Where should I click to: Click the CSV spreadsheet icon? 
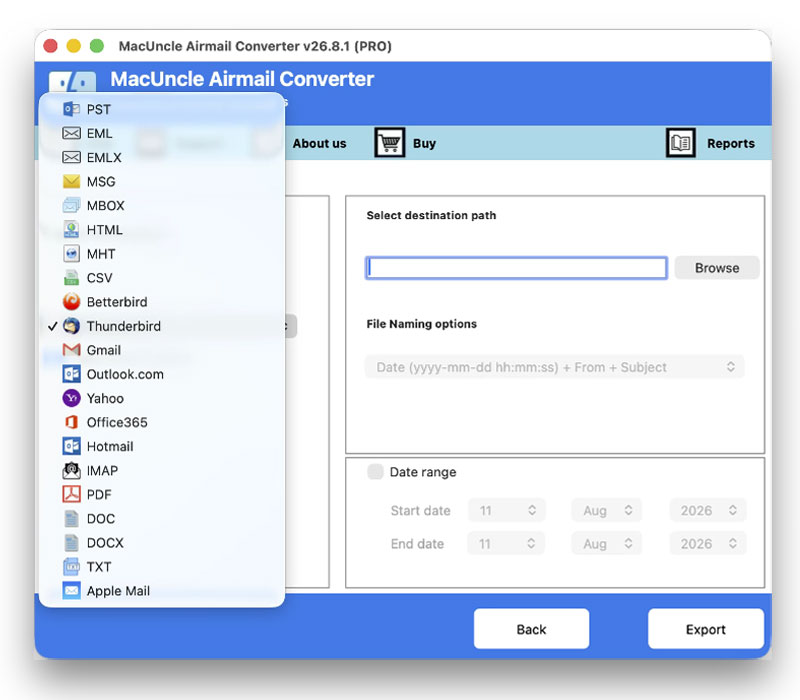(71, 278)
